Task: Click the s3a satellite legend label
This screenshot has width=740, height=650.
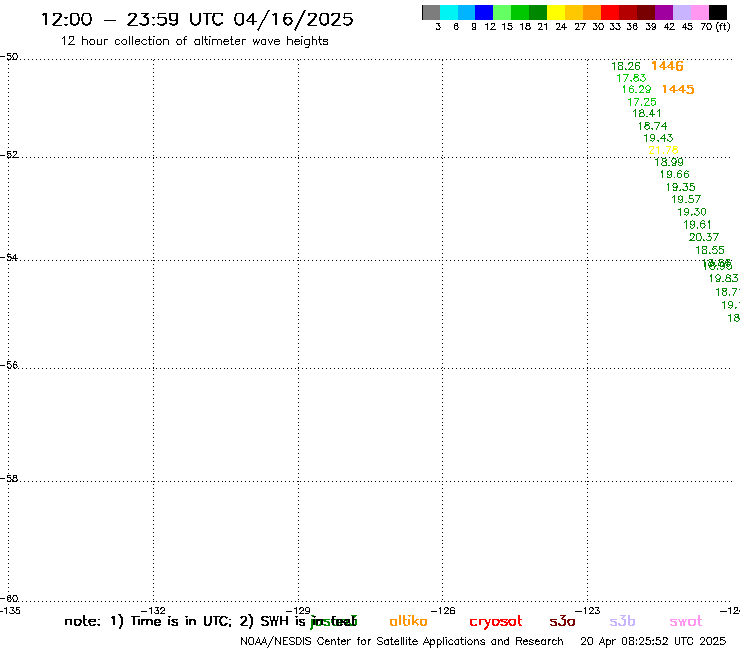Action: pos(562,622)
